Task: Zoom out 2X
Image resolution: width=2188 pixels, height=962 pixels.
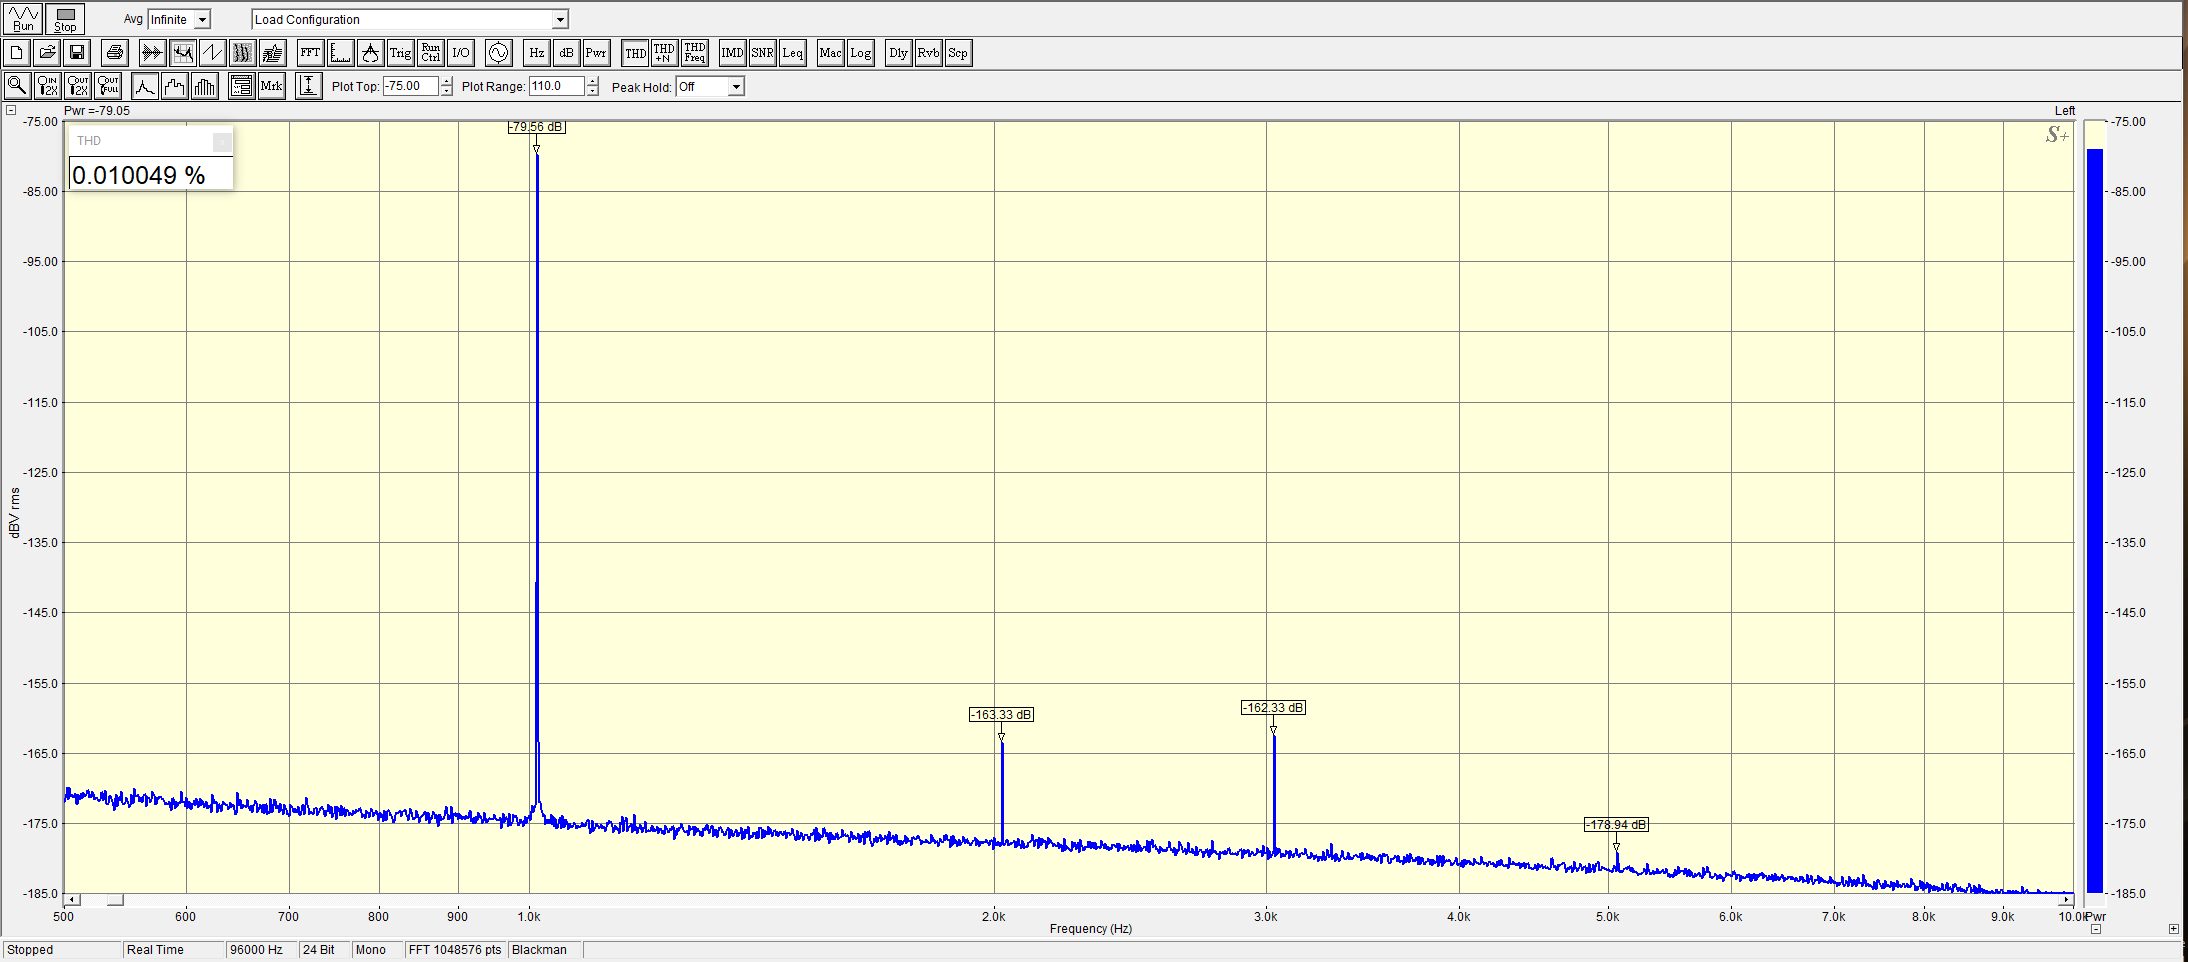Action: pos(77,86)
